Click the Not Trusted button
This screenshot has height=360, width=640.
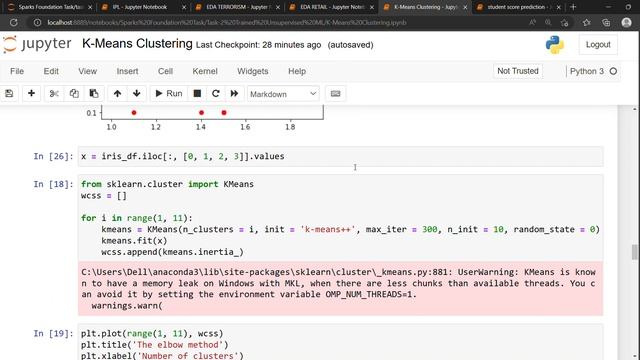518,71
